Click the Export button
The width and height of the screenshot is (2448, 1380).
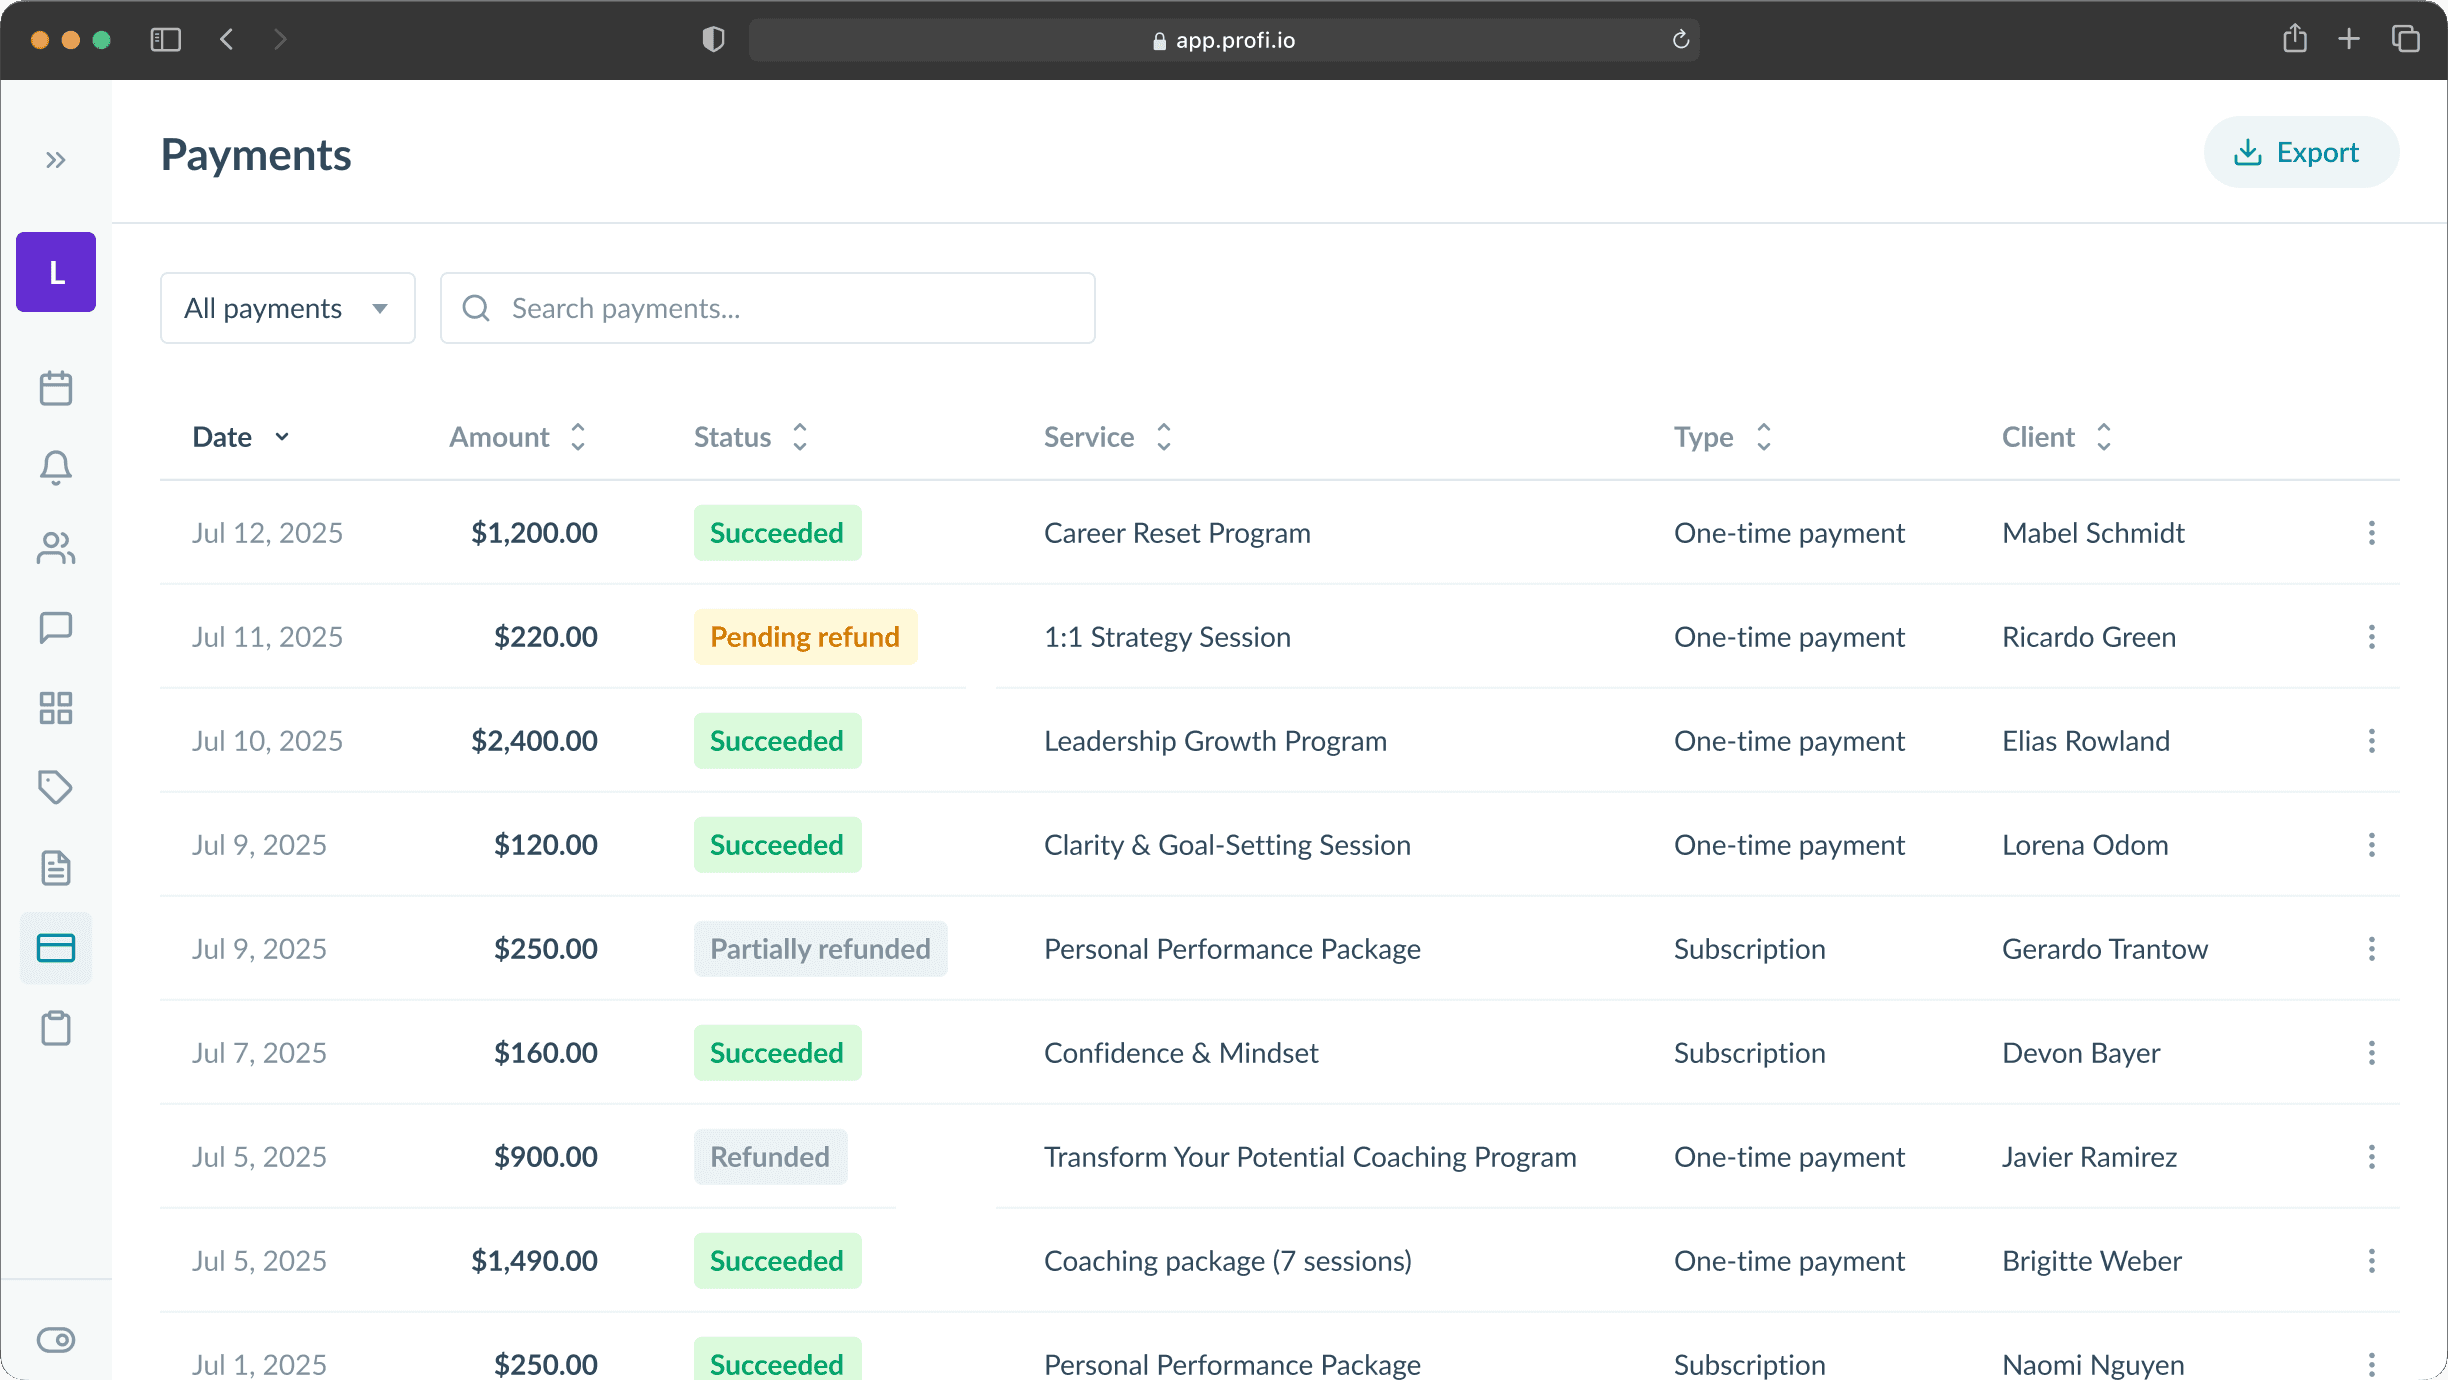(2300, 152)
